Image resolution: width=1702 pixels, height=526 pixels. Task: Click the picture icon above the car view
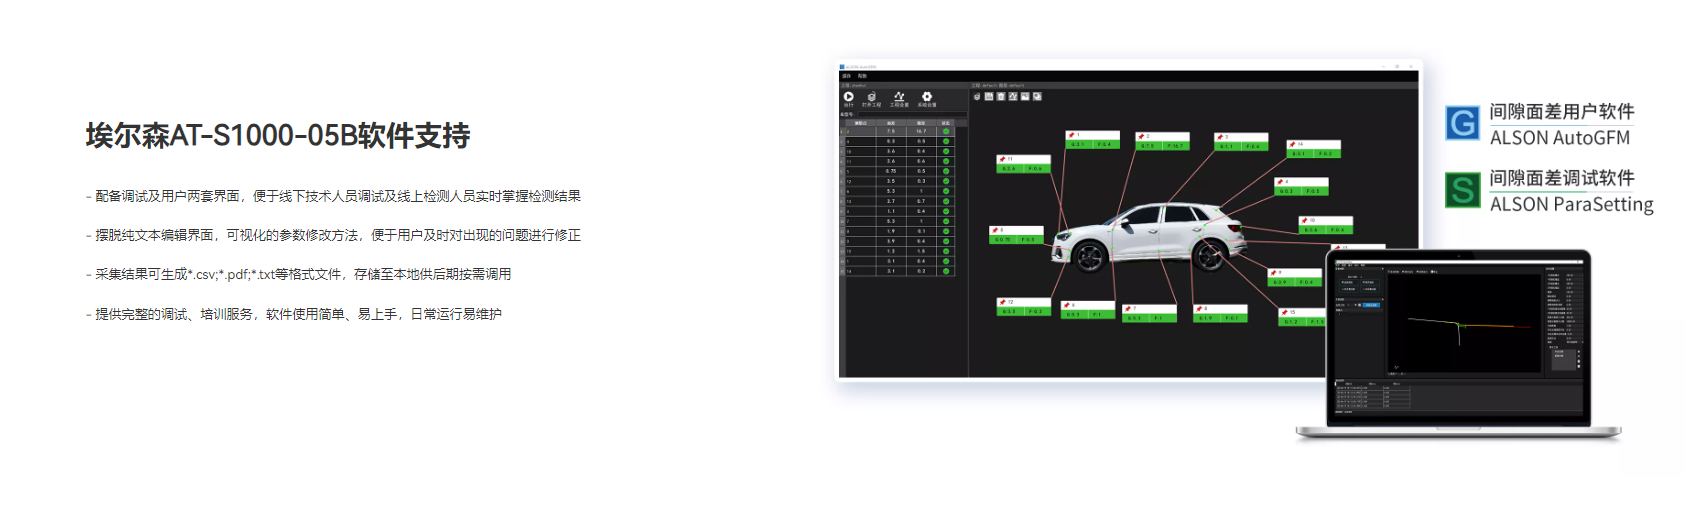click(x=1025, y=96)
